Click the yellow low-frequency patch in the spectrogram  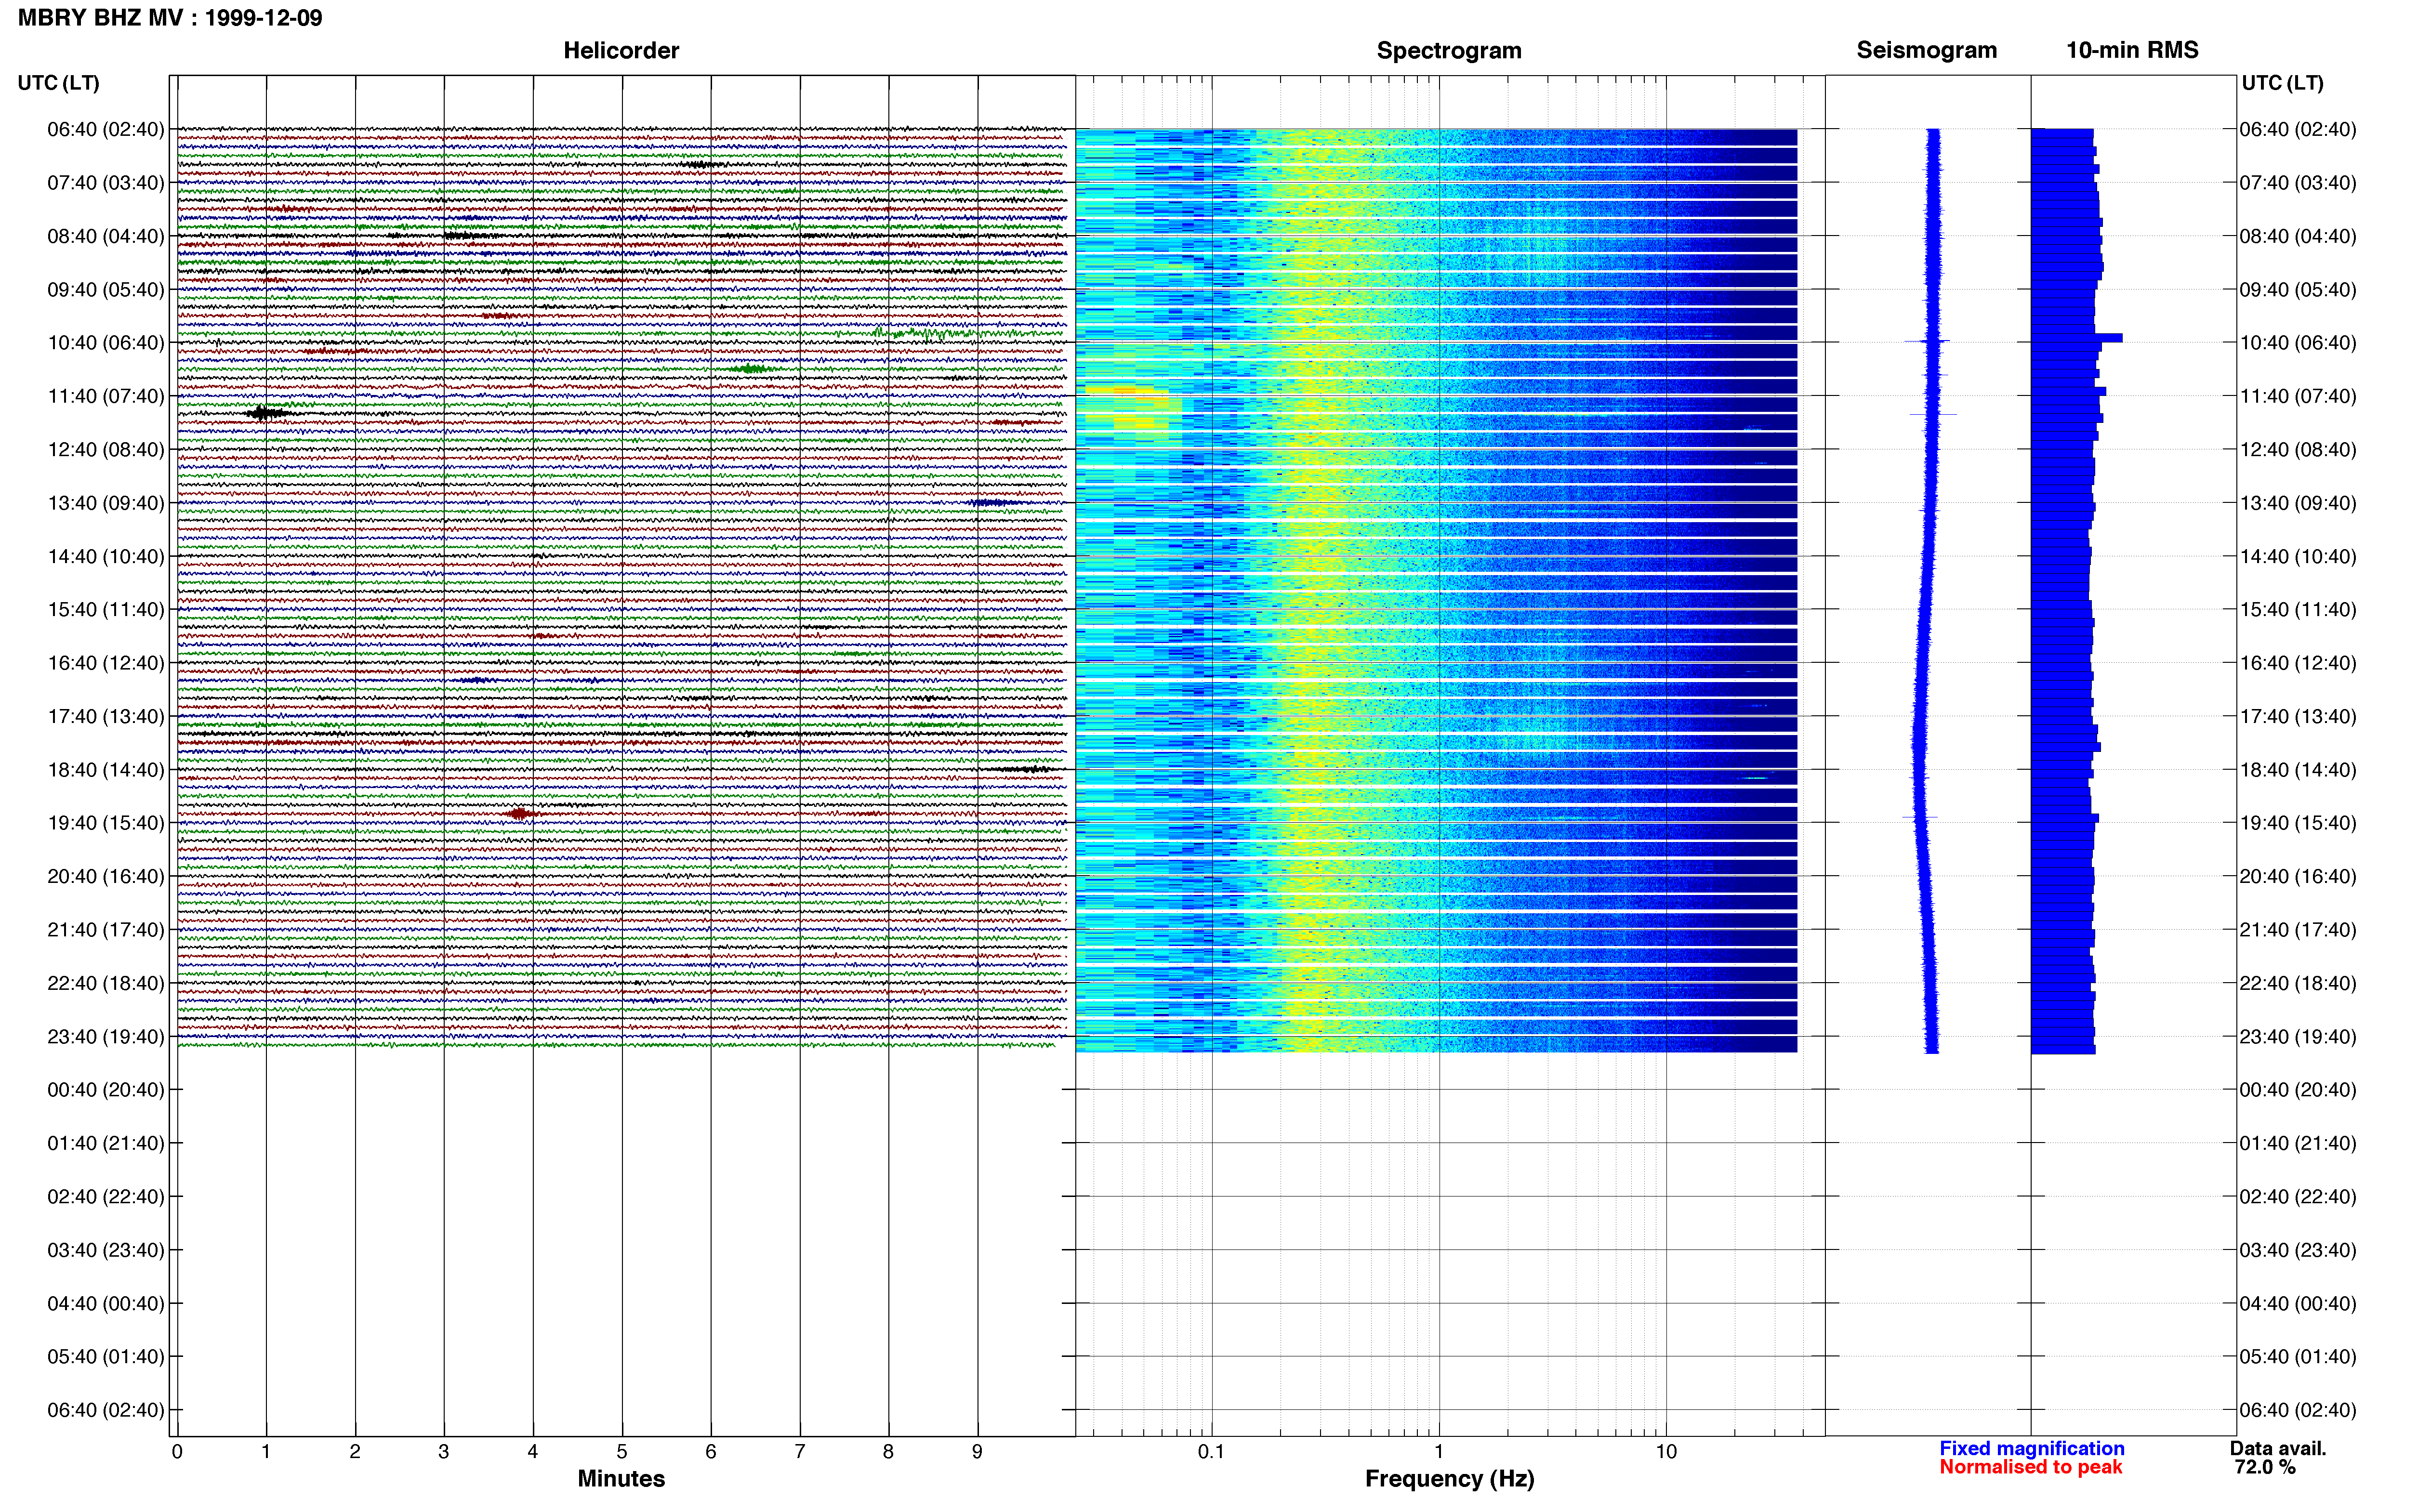pos(1128,408)
